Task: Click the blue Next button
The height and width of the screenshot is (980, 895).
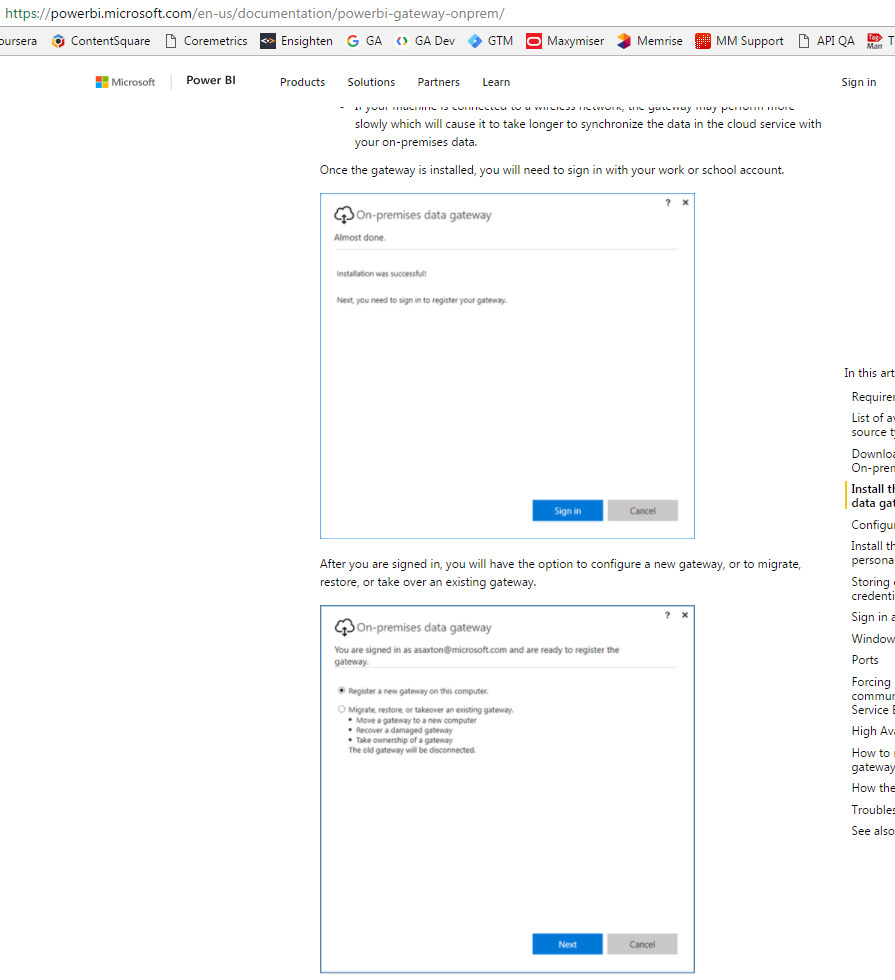Action: pyautogui.click(x=568, y=944)
